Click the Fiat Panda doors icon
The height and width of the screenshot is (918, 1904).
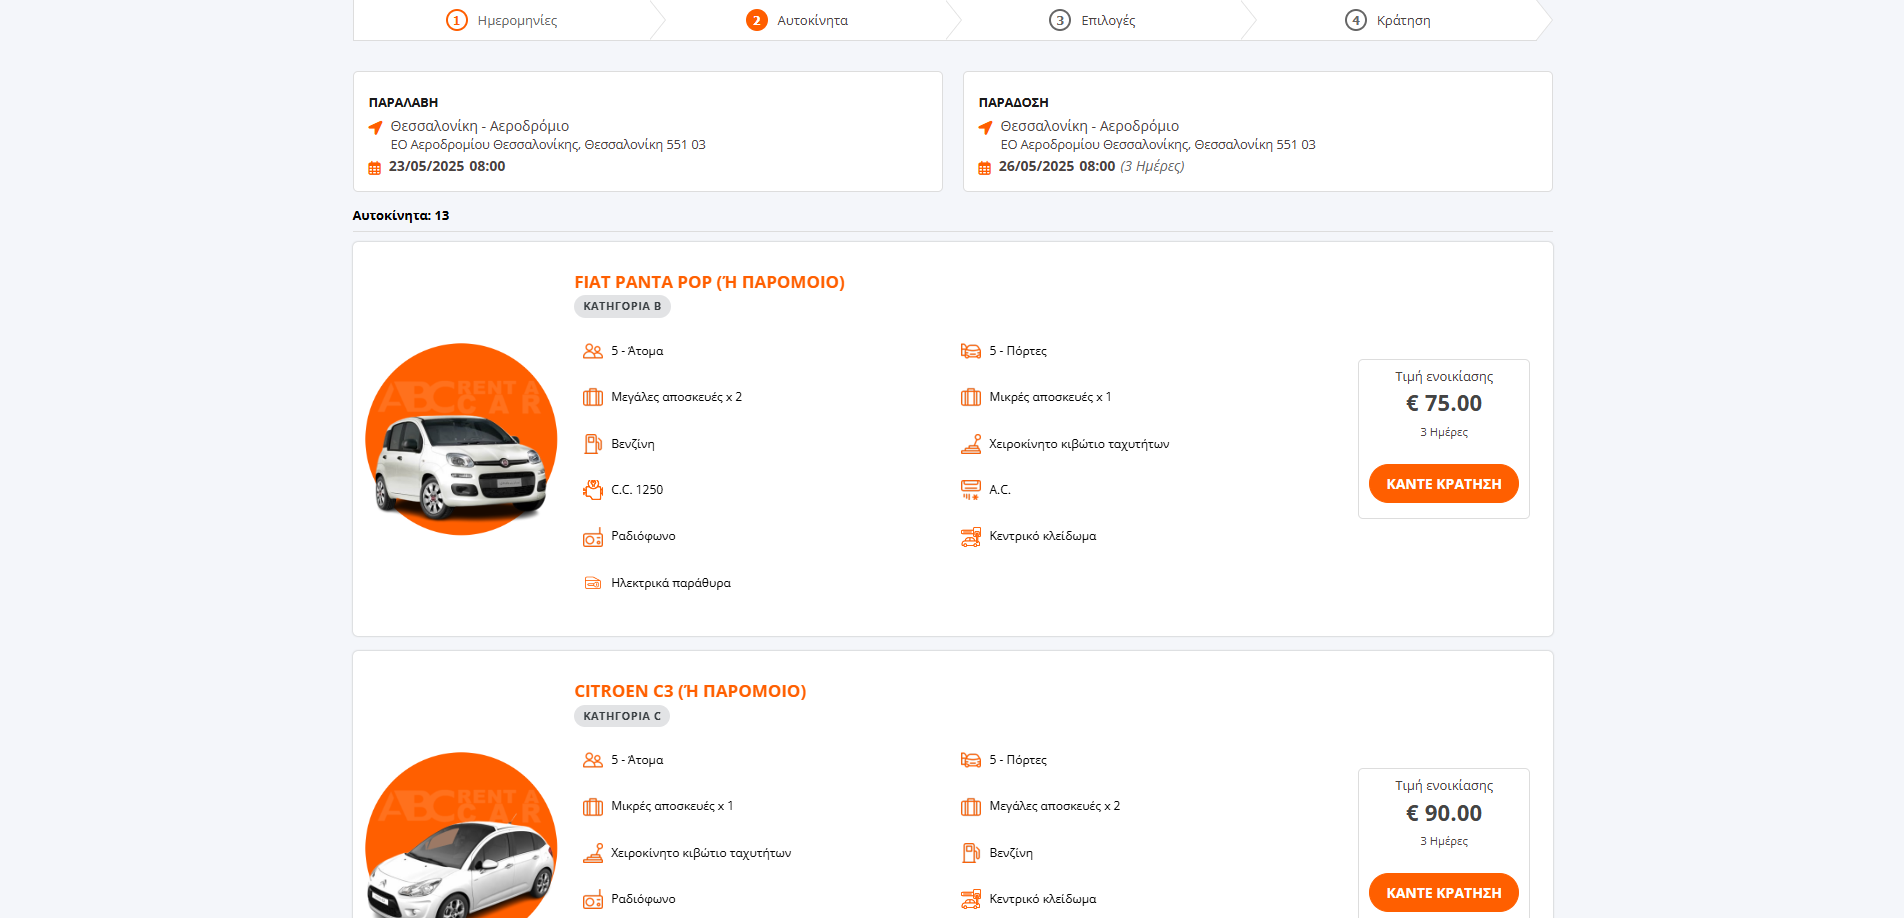point(971,351)
